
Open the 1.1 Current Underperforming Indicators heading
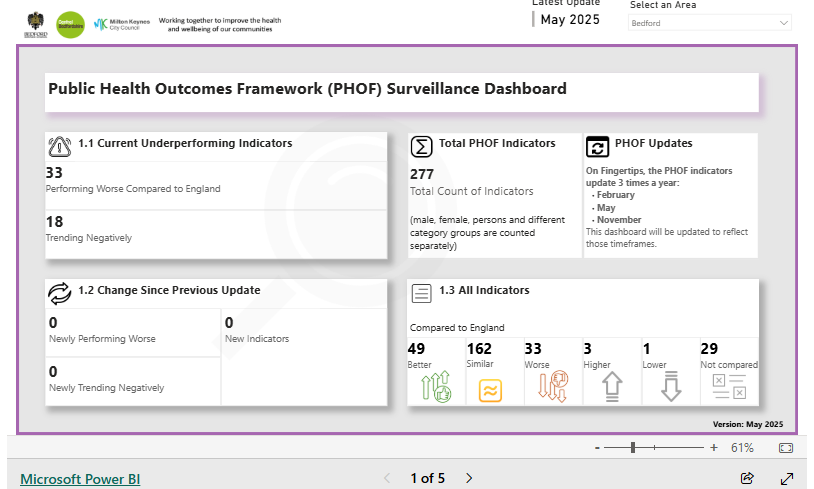(x=185, y=143)
